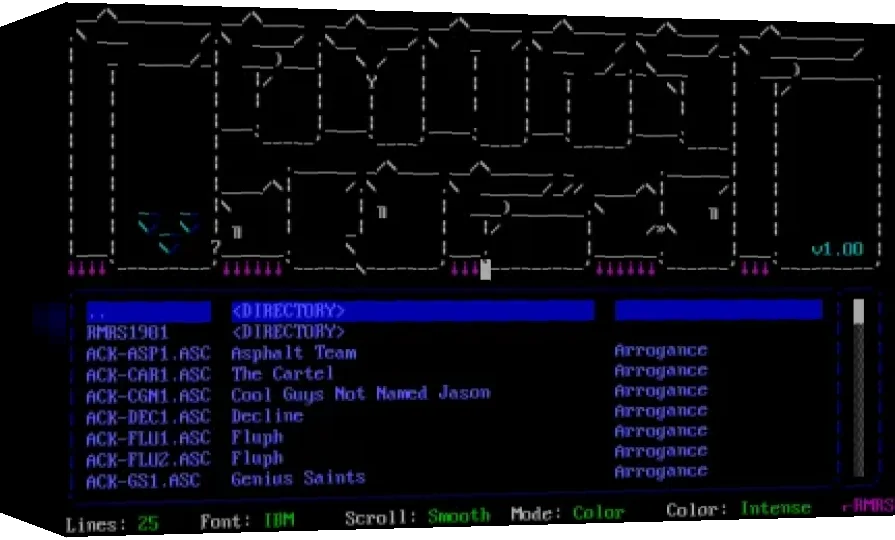Select file ACK-CAR1.ASC

click(148, 375)
